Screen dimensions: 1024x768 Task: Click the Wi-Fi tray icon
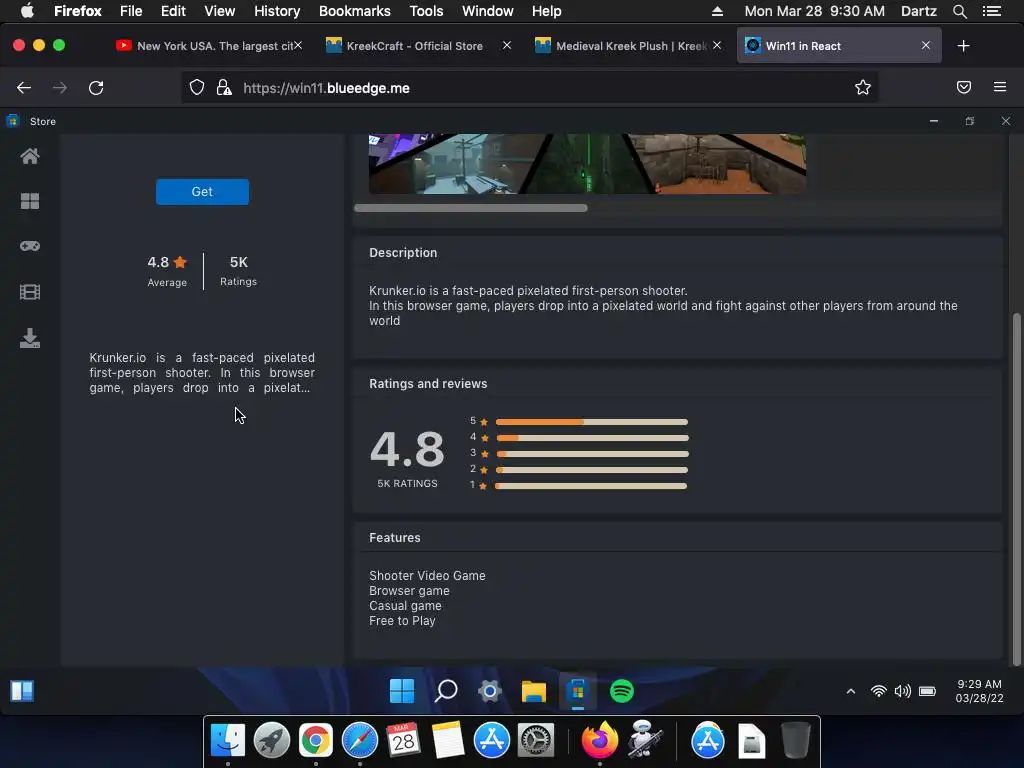pos(879,691)
